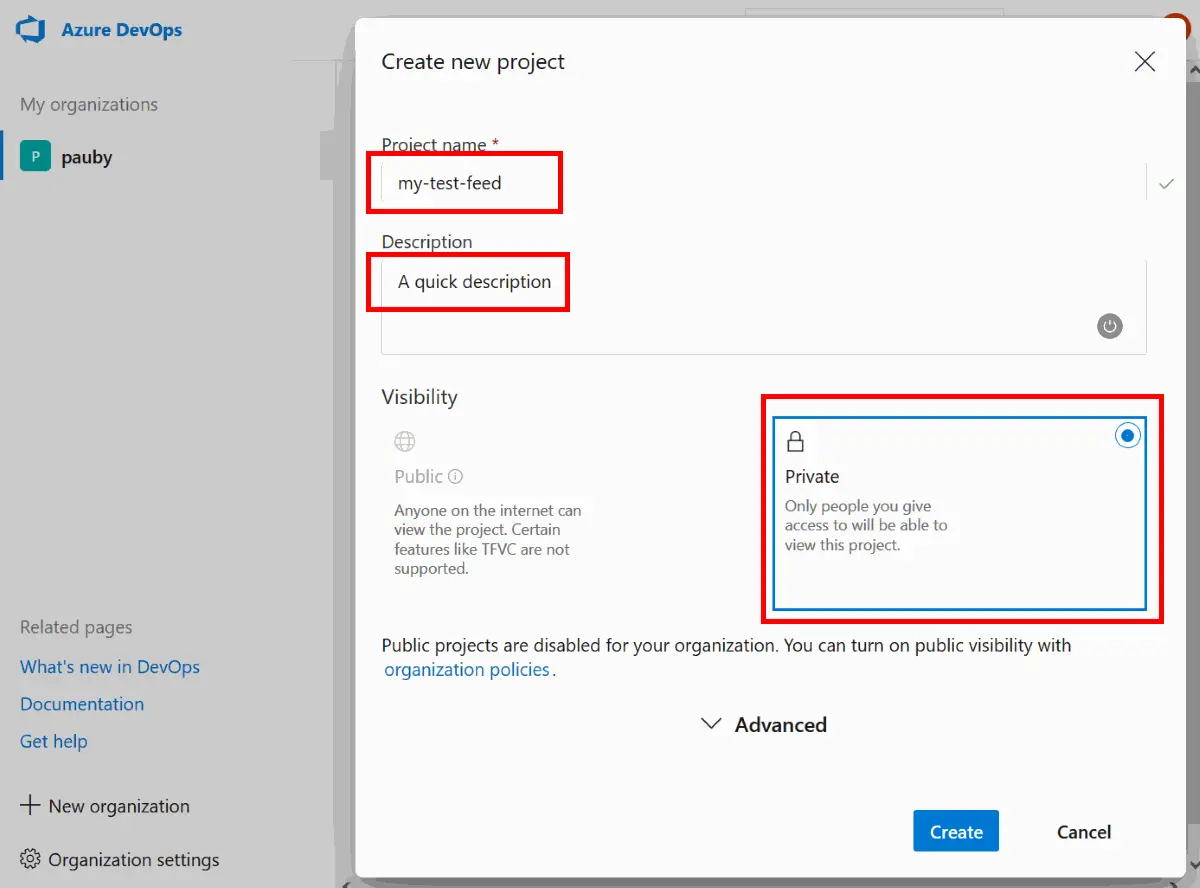
Task: Click the Create new project heading
Action: [x=473, y=62]
